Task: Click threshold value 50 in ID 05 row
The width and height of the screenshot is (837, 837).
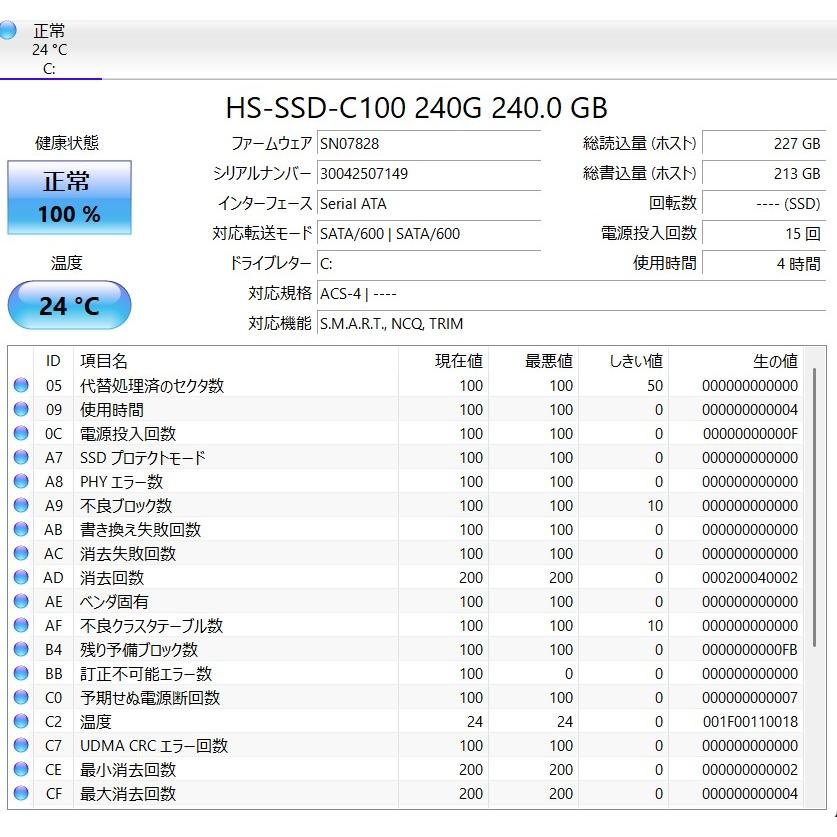Action: (655, 385)
